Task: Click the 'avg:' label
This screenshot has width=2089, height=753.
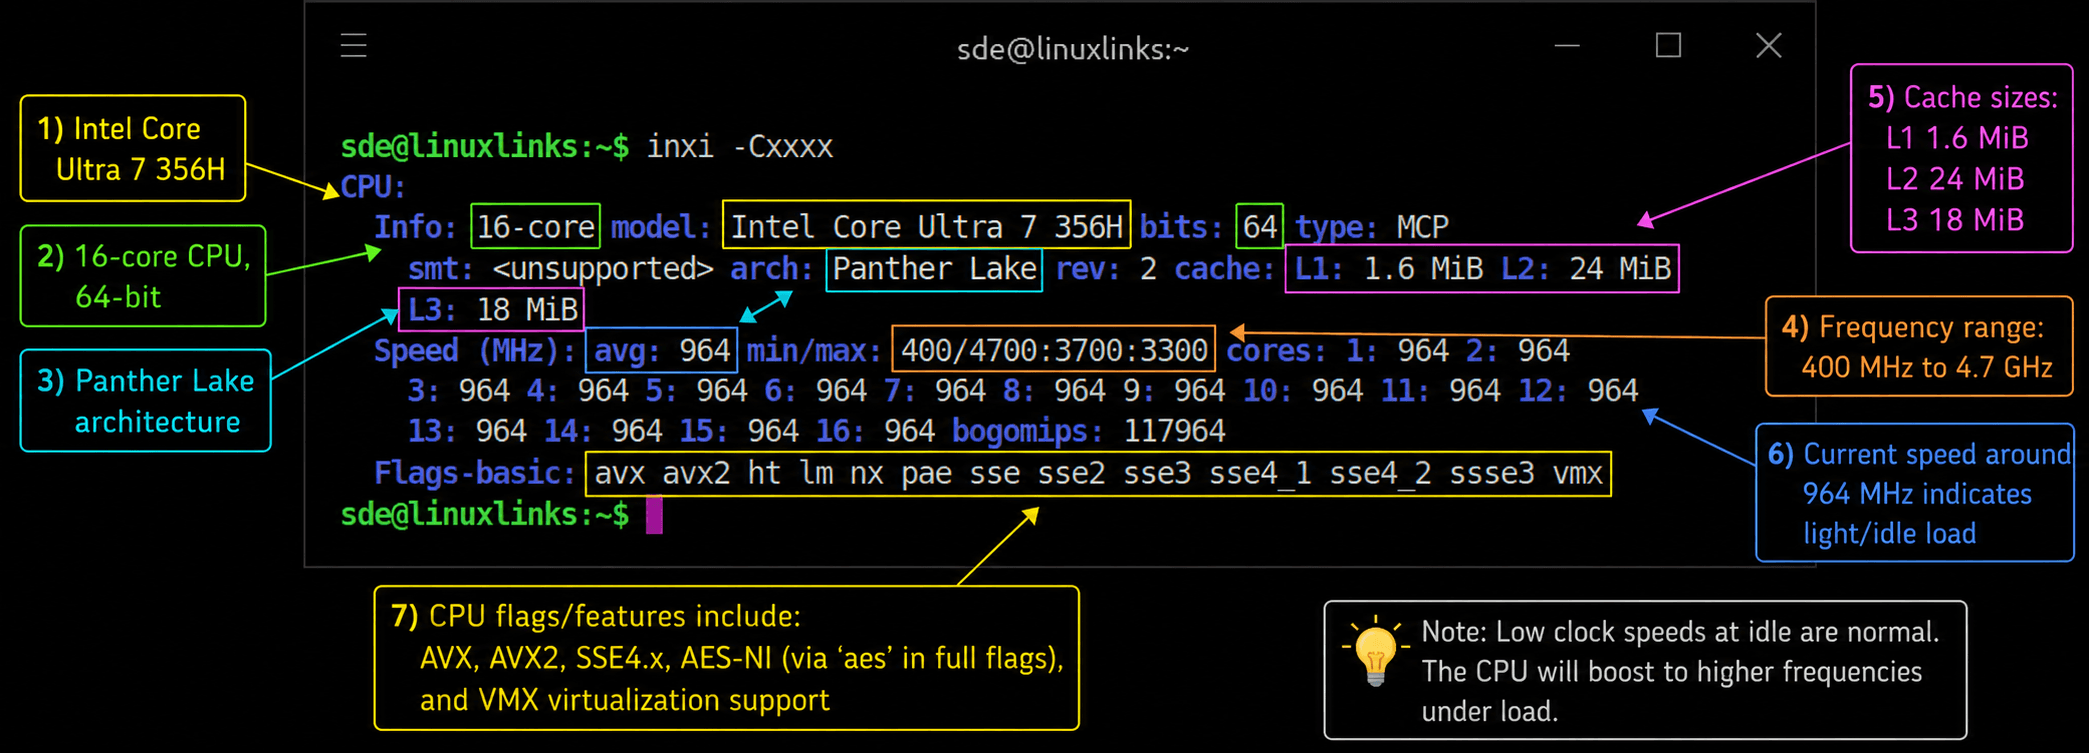Action: tap(628, 351)
